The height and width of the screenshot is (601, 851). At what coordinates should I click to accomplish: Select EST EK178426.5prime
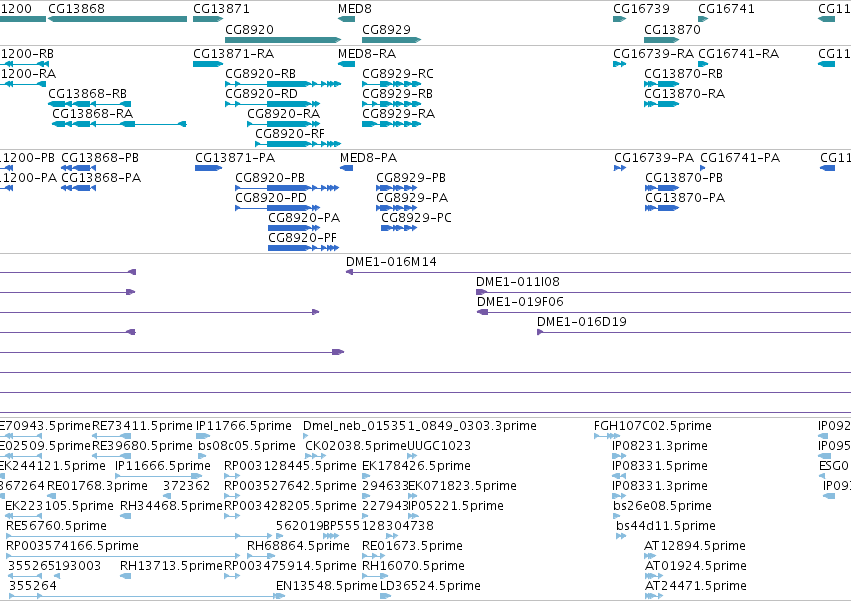416,466
